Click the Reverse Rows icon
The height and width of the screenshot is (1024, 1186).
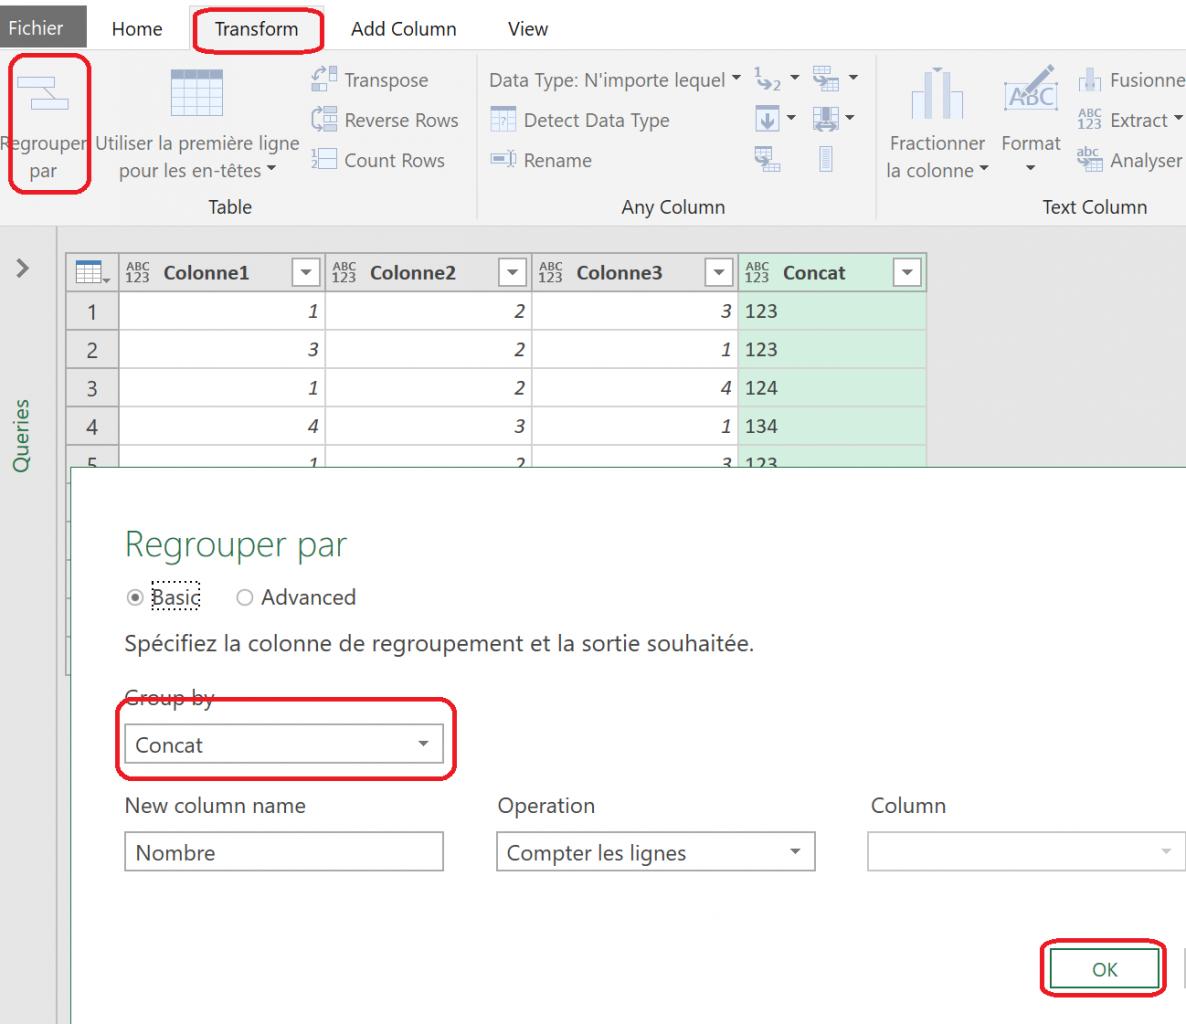324,119
